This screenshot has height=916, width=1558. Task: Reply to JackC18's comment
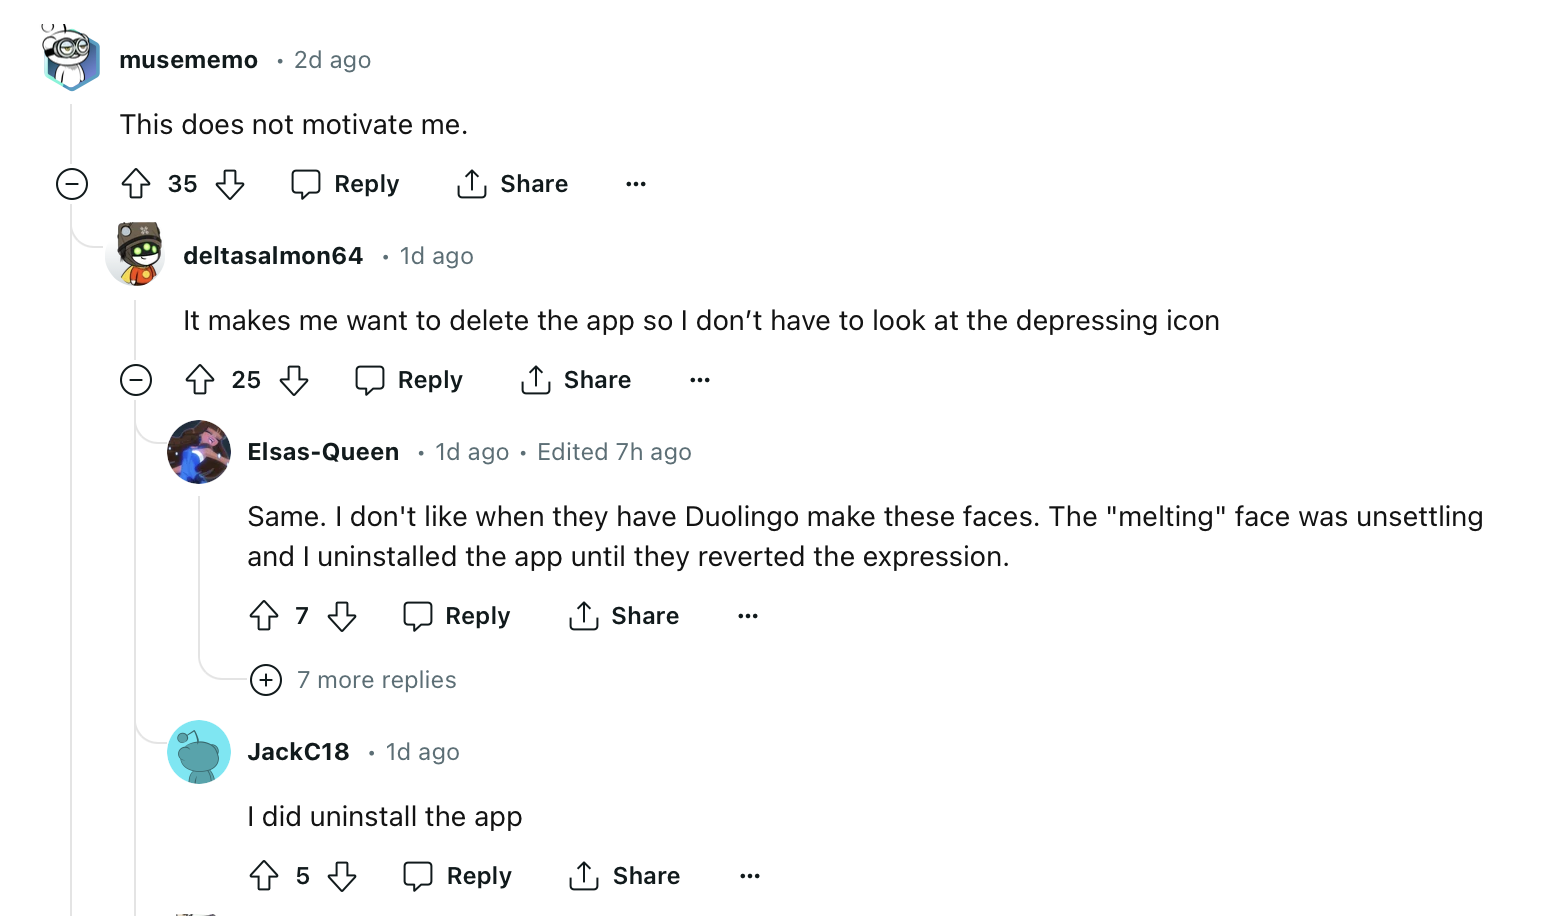pyautogui.click(x=457, y=876)
